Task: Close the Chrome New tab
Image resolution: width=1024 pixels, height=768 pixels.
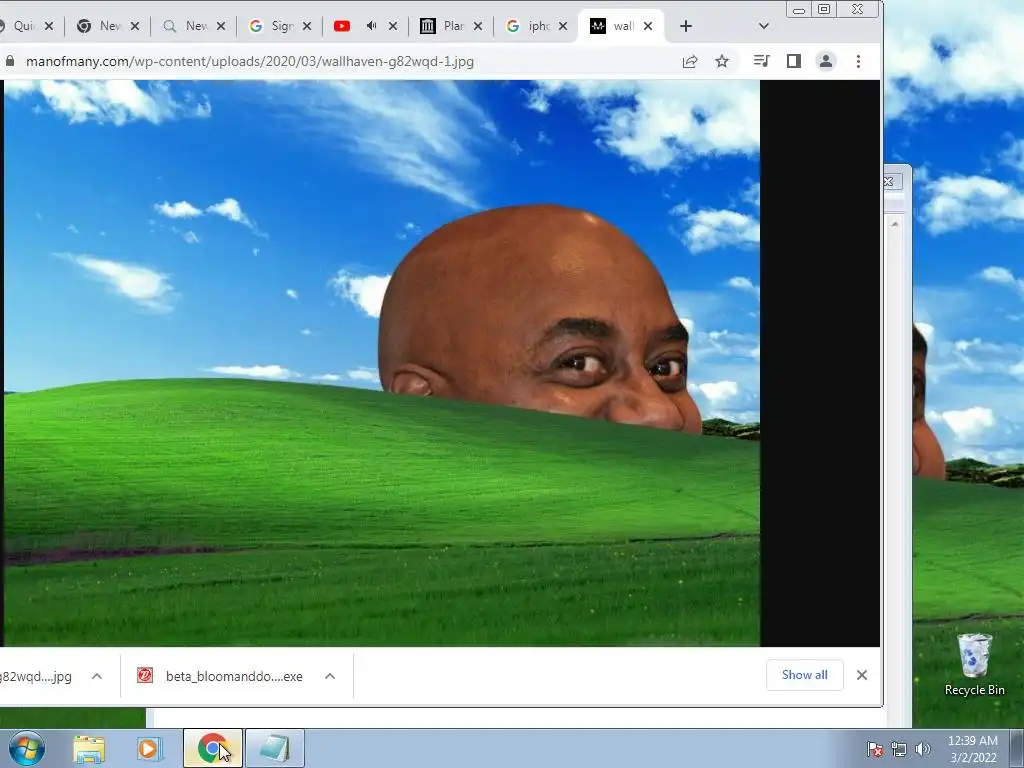Action: tap(135, 26)
